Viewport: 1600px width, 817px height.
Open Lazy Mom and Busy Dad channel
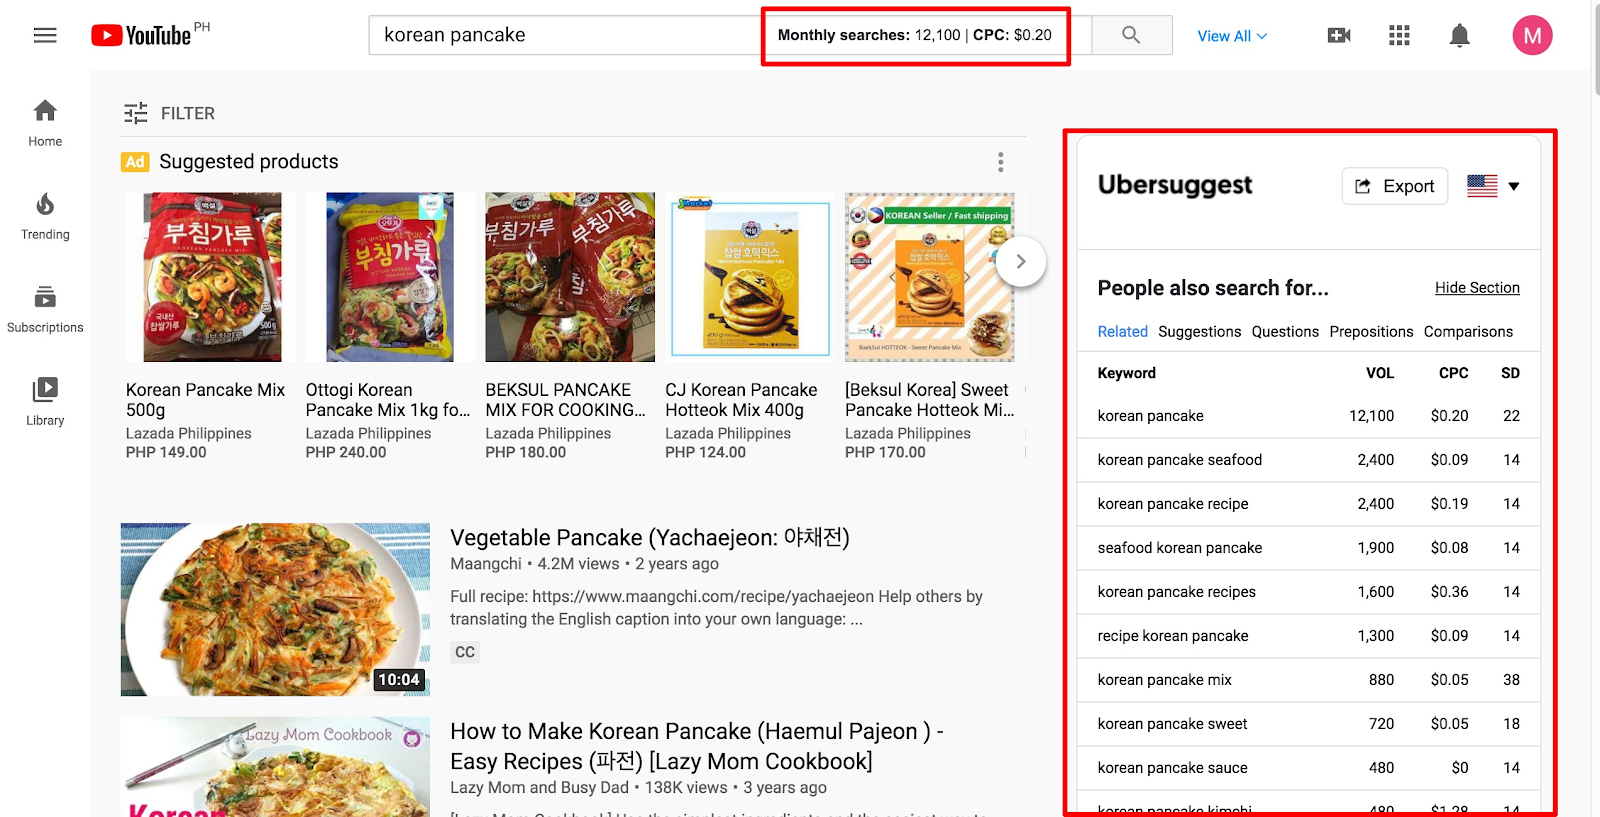point(539,788)
